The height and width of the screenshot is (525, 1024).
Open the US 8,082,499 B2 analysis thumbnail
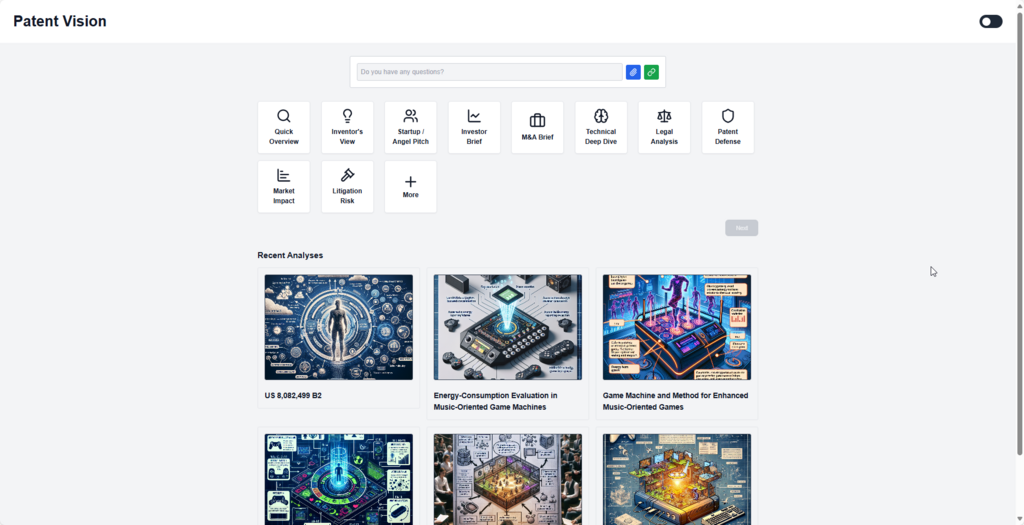pos(338,327)
